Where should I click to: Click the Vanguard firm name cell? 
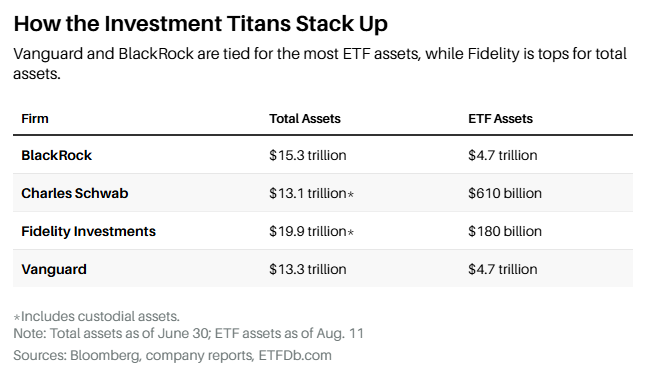54,269
